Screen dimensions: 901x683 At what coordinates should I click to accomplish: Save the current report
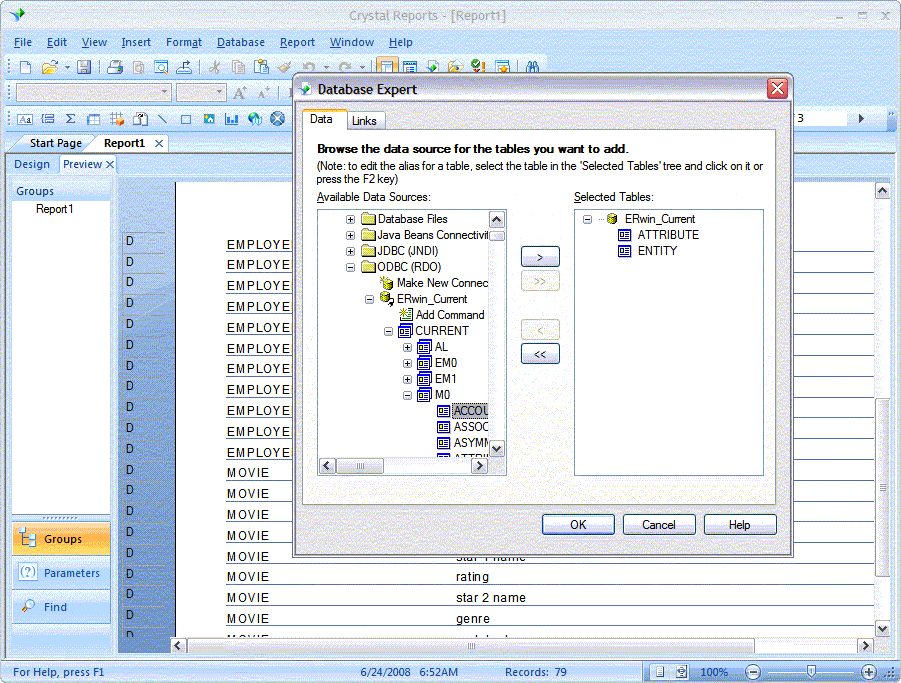coord(85,66)
